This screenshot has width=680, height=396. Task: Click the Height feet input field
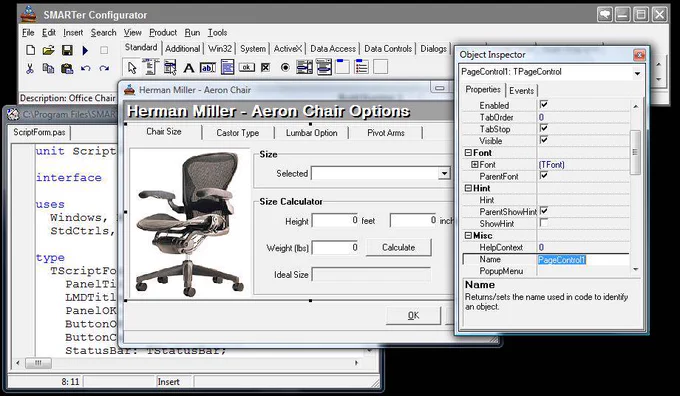coord(335,220)
